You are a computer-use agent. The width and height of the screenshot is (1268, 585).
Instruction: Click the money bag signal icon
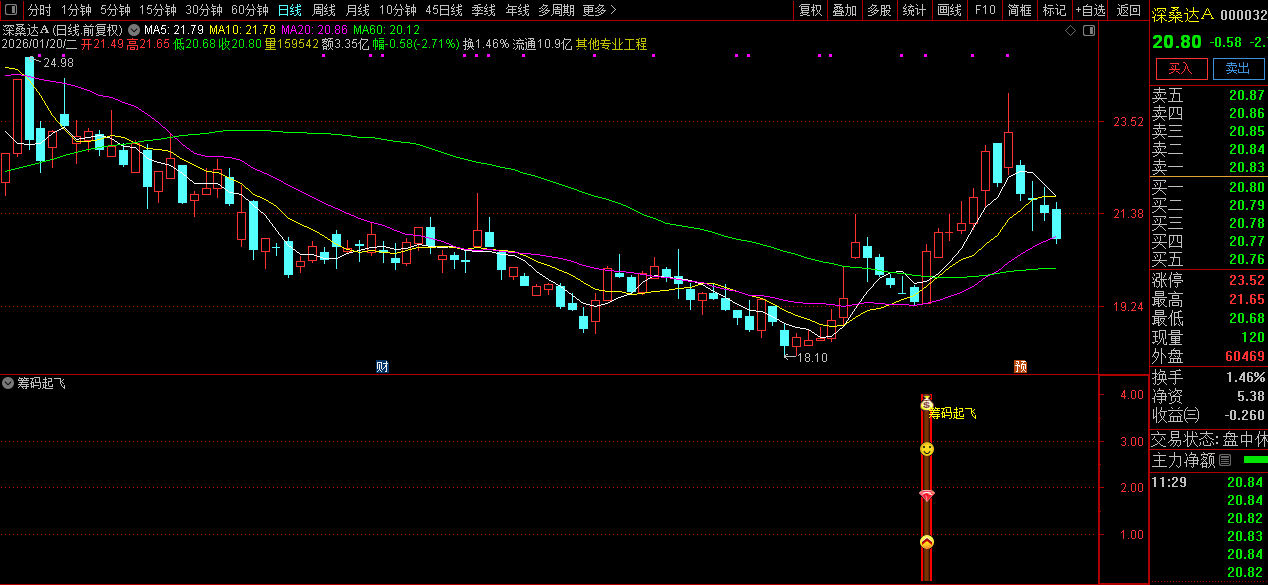coord(926,404)
